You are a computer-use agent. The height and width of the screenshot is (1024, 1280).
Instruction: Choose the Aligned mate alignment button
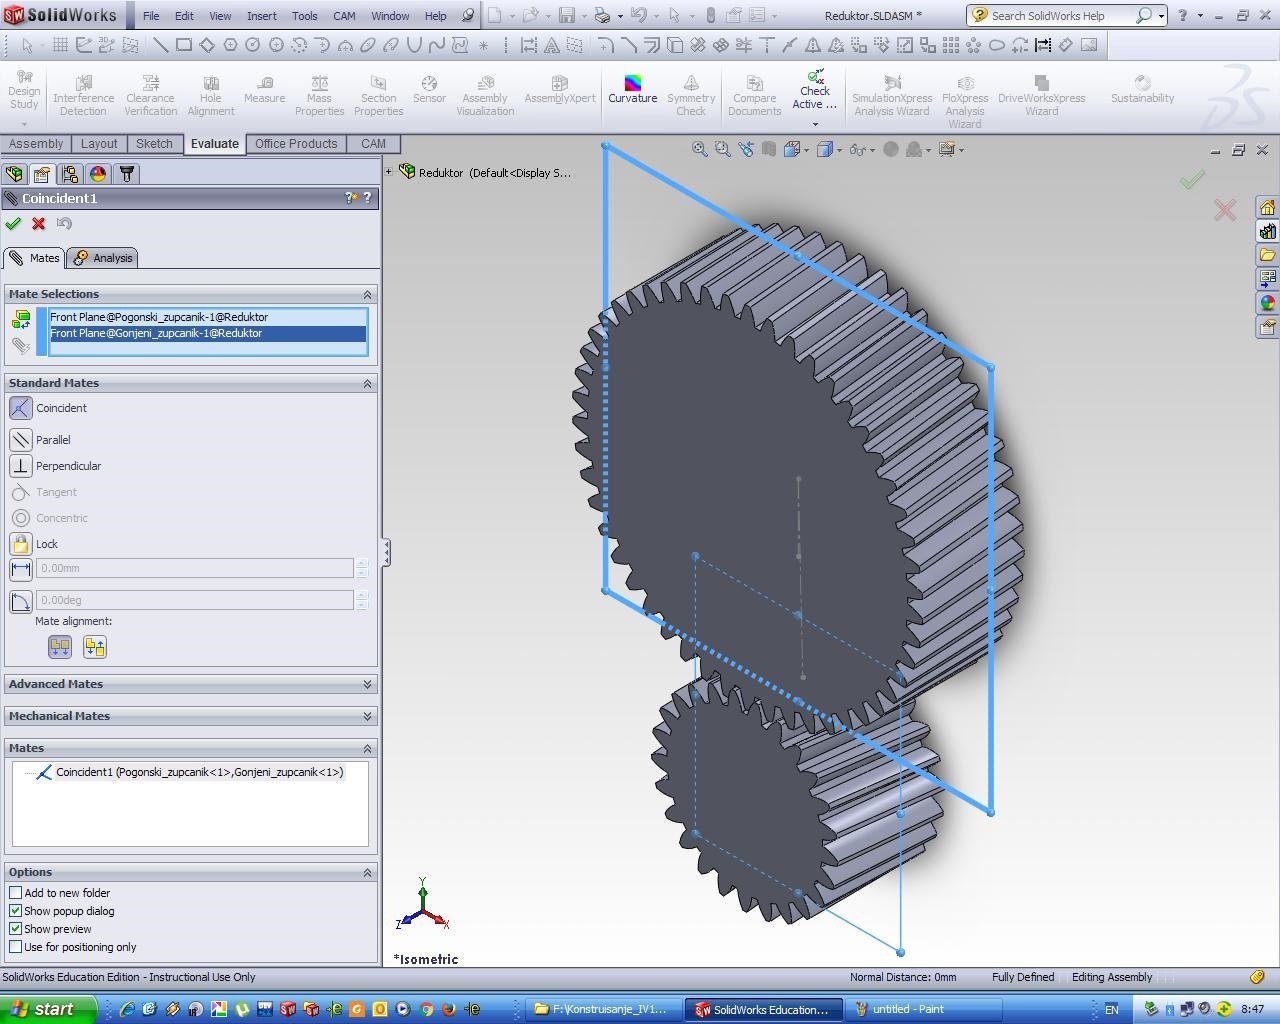pos(60,647)
